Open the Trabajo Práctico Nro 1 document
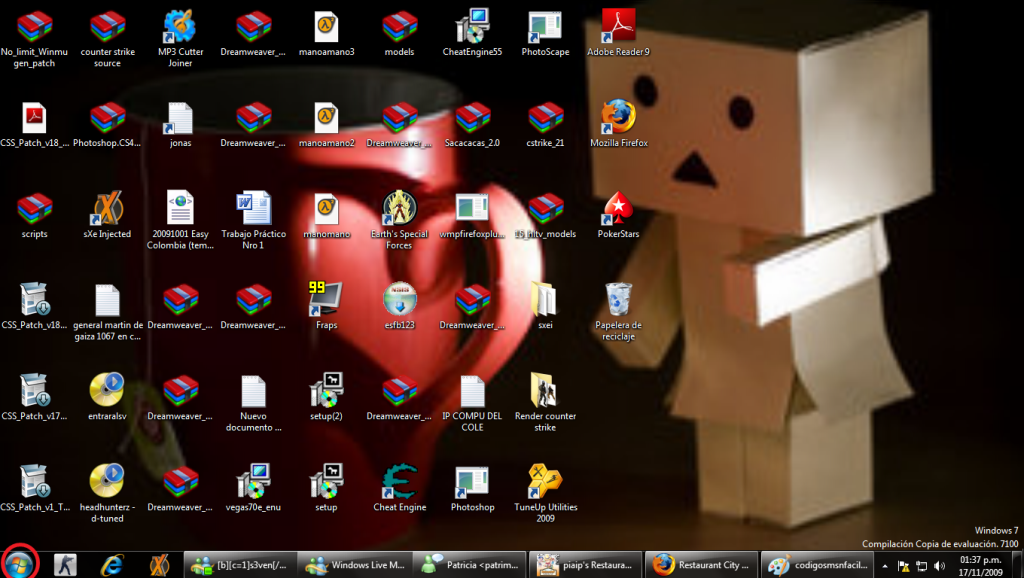 253,208
